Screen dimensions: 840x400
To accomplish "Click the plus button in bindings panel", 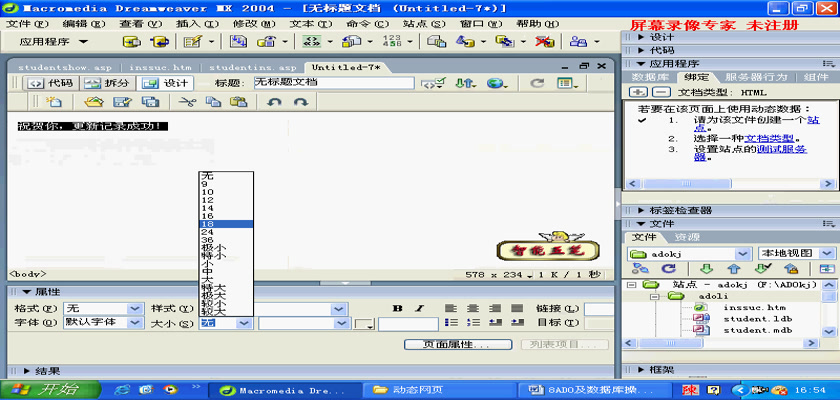I will (637, 92).
